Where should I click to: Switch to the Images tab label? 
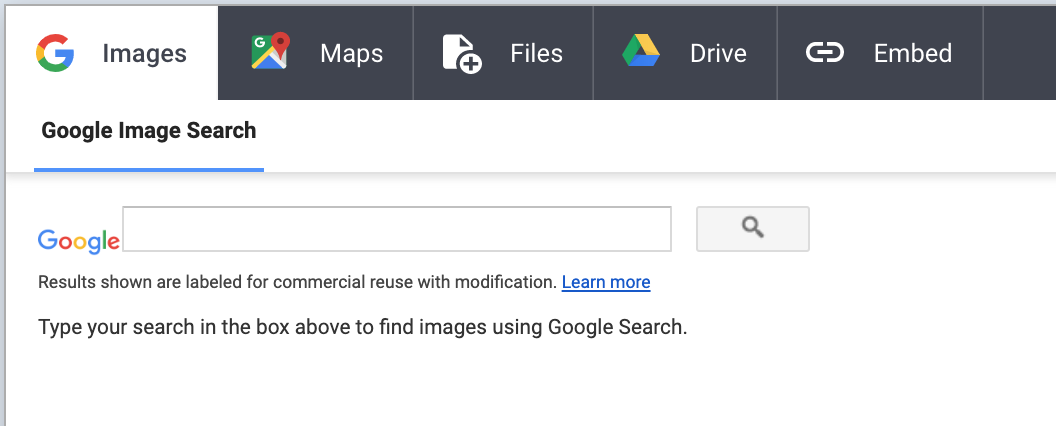point(144,54)
